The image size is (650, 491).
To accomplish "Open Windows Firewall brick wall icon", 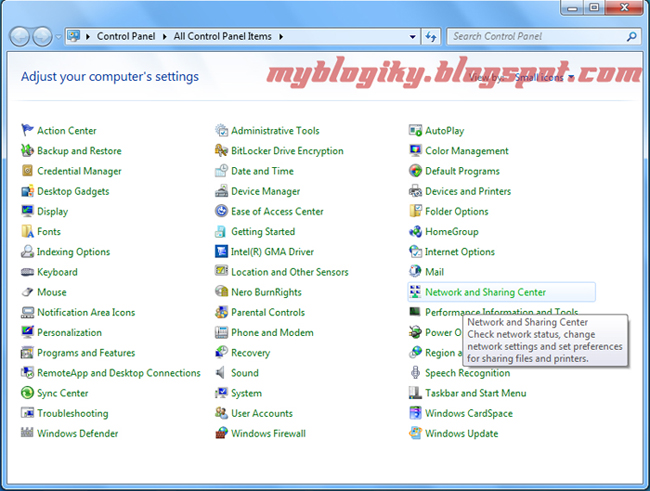I will (221, 433).
